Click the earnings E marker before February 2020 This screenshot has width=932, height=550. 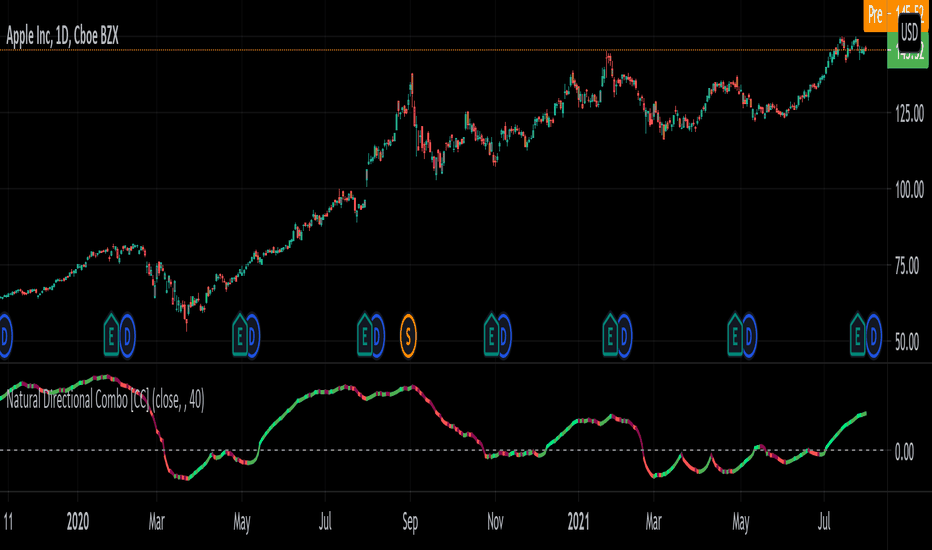tap(111, 335)
